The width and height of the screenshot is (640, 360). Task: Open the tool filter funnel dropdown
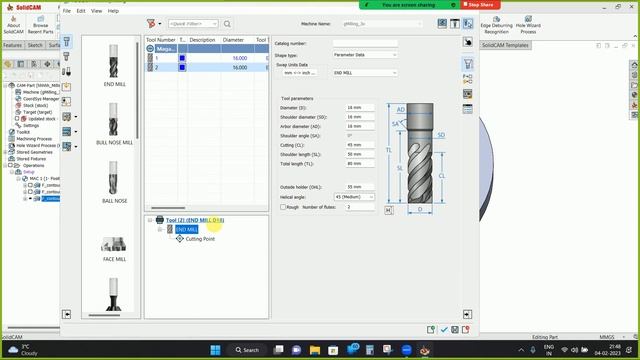tap(154, 24)
